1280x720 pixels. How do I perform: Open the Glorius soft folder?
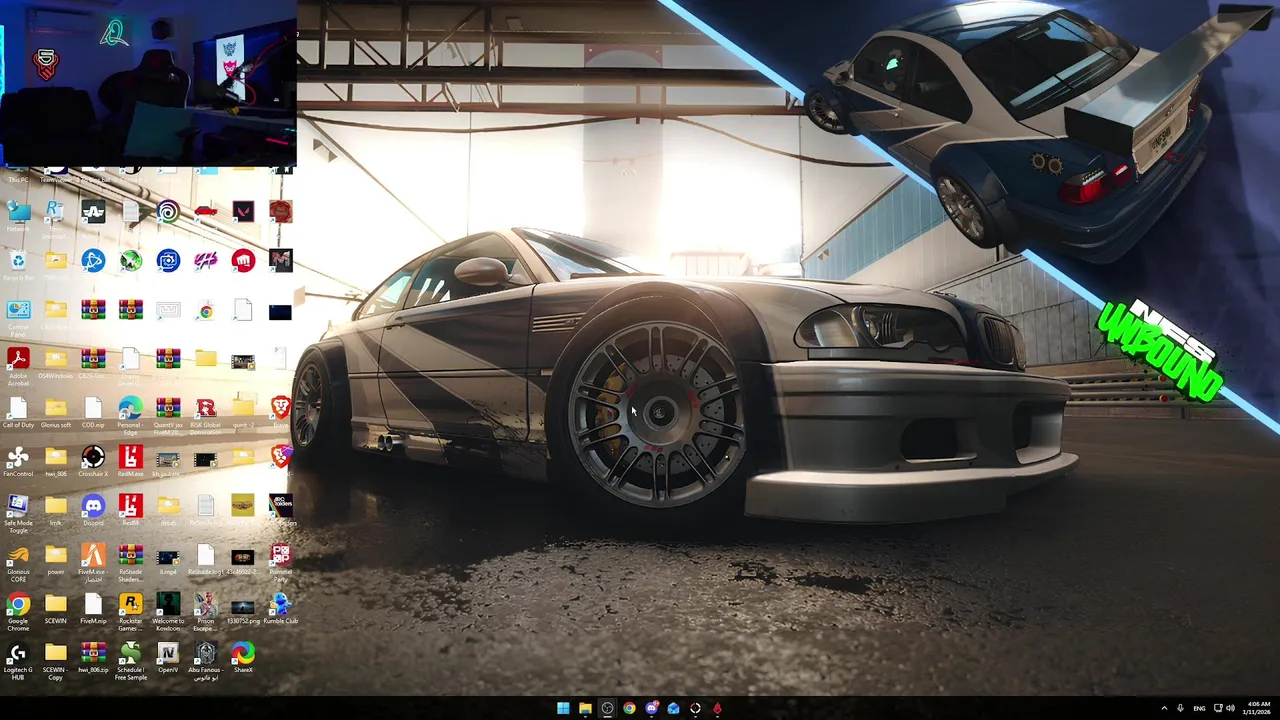point(56,412)
